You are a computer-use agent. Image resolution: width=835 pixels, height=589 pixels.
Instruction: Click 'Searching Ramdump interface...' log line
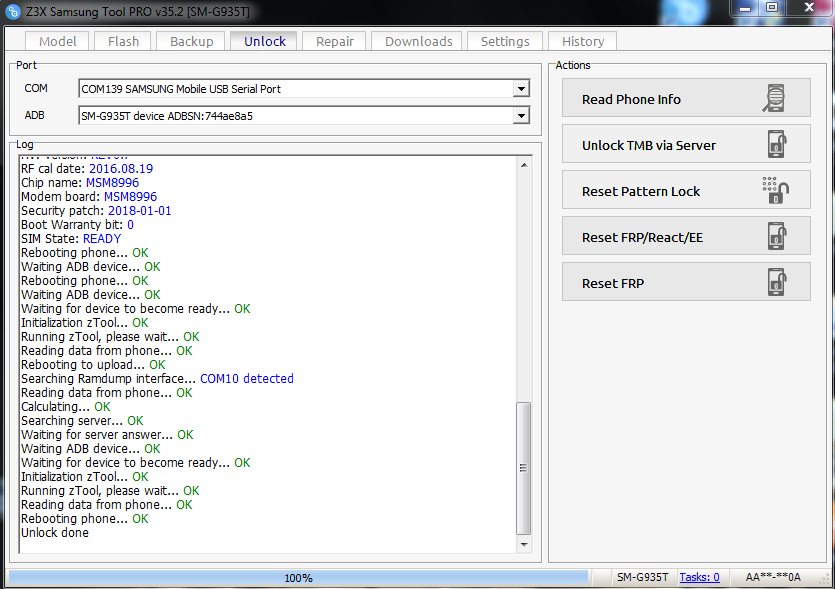point(109,379)
